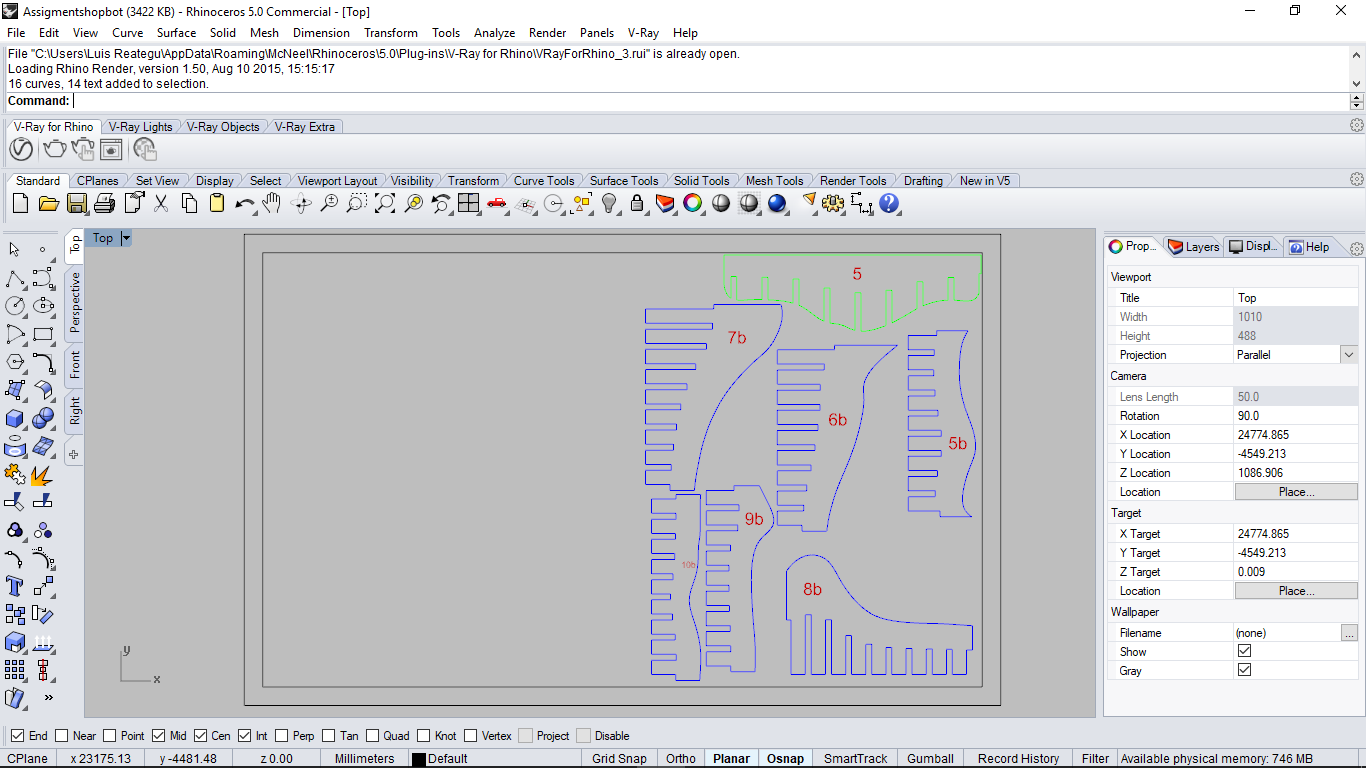Open a file with the folder icon
1366x768 pixels.
click(48, 204)
